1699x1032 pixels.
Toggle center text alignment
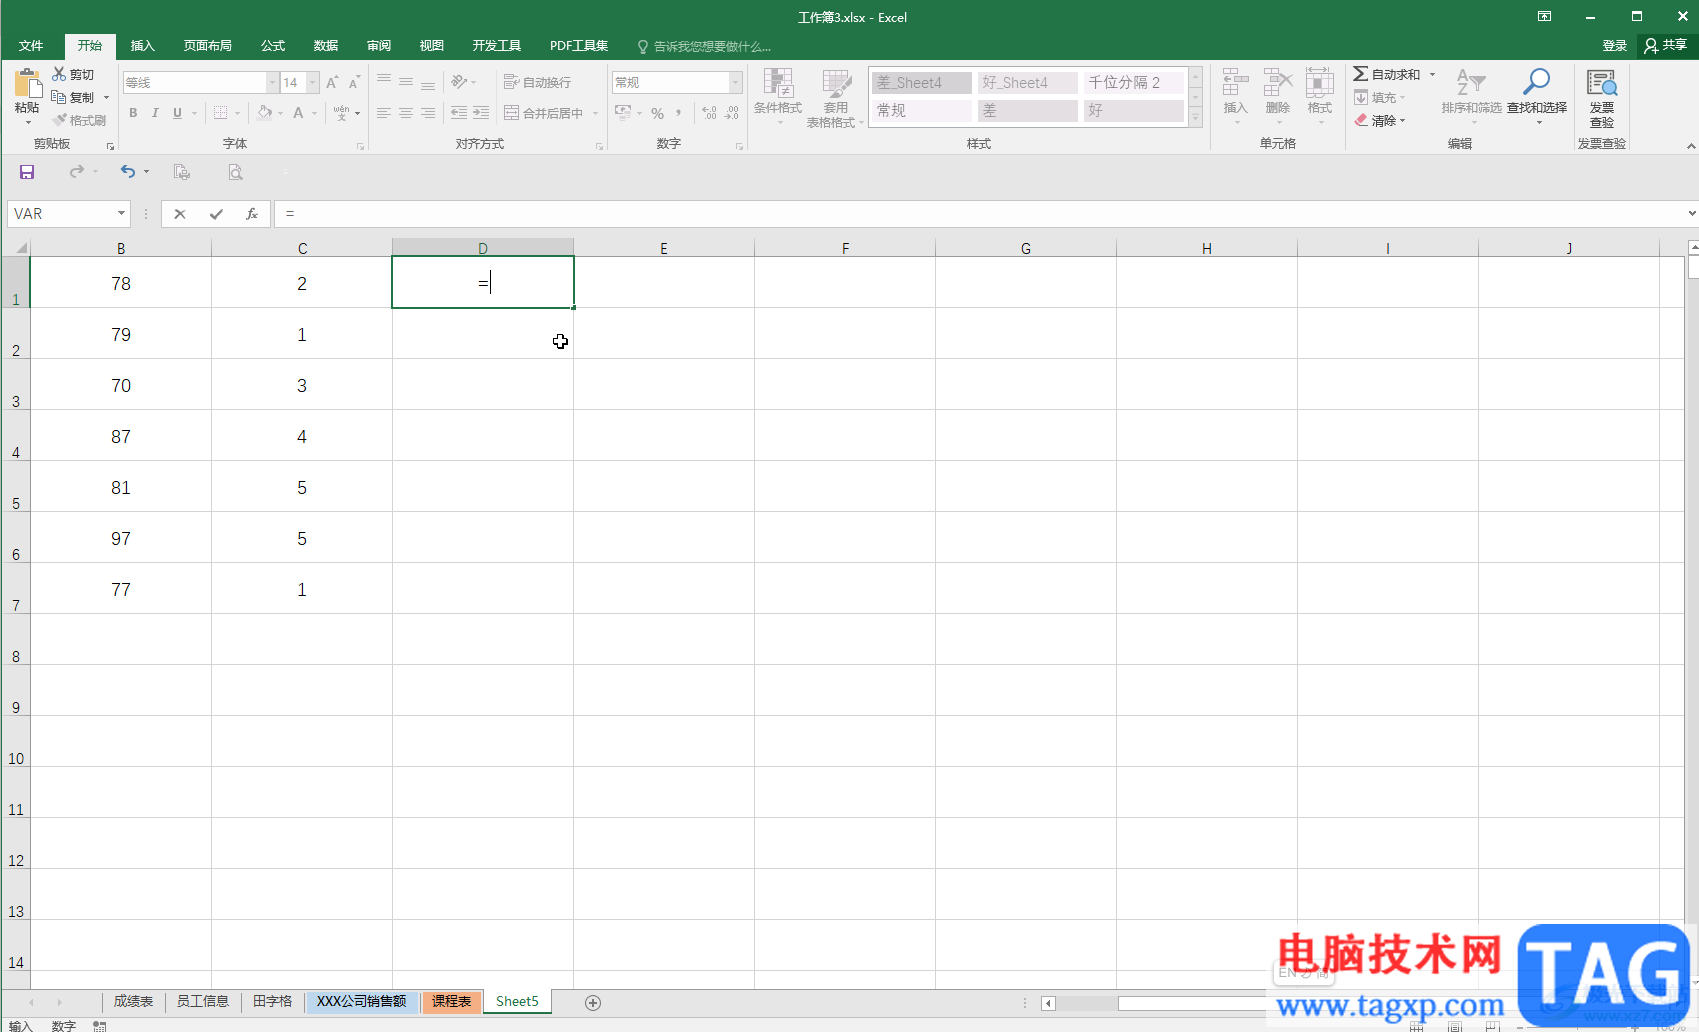(406, 113)
